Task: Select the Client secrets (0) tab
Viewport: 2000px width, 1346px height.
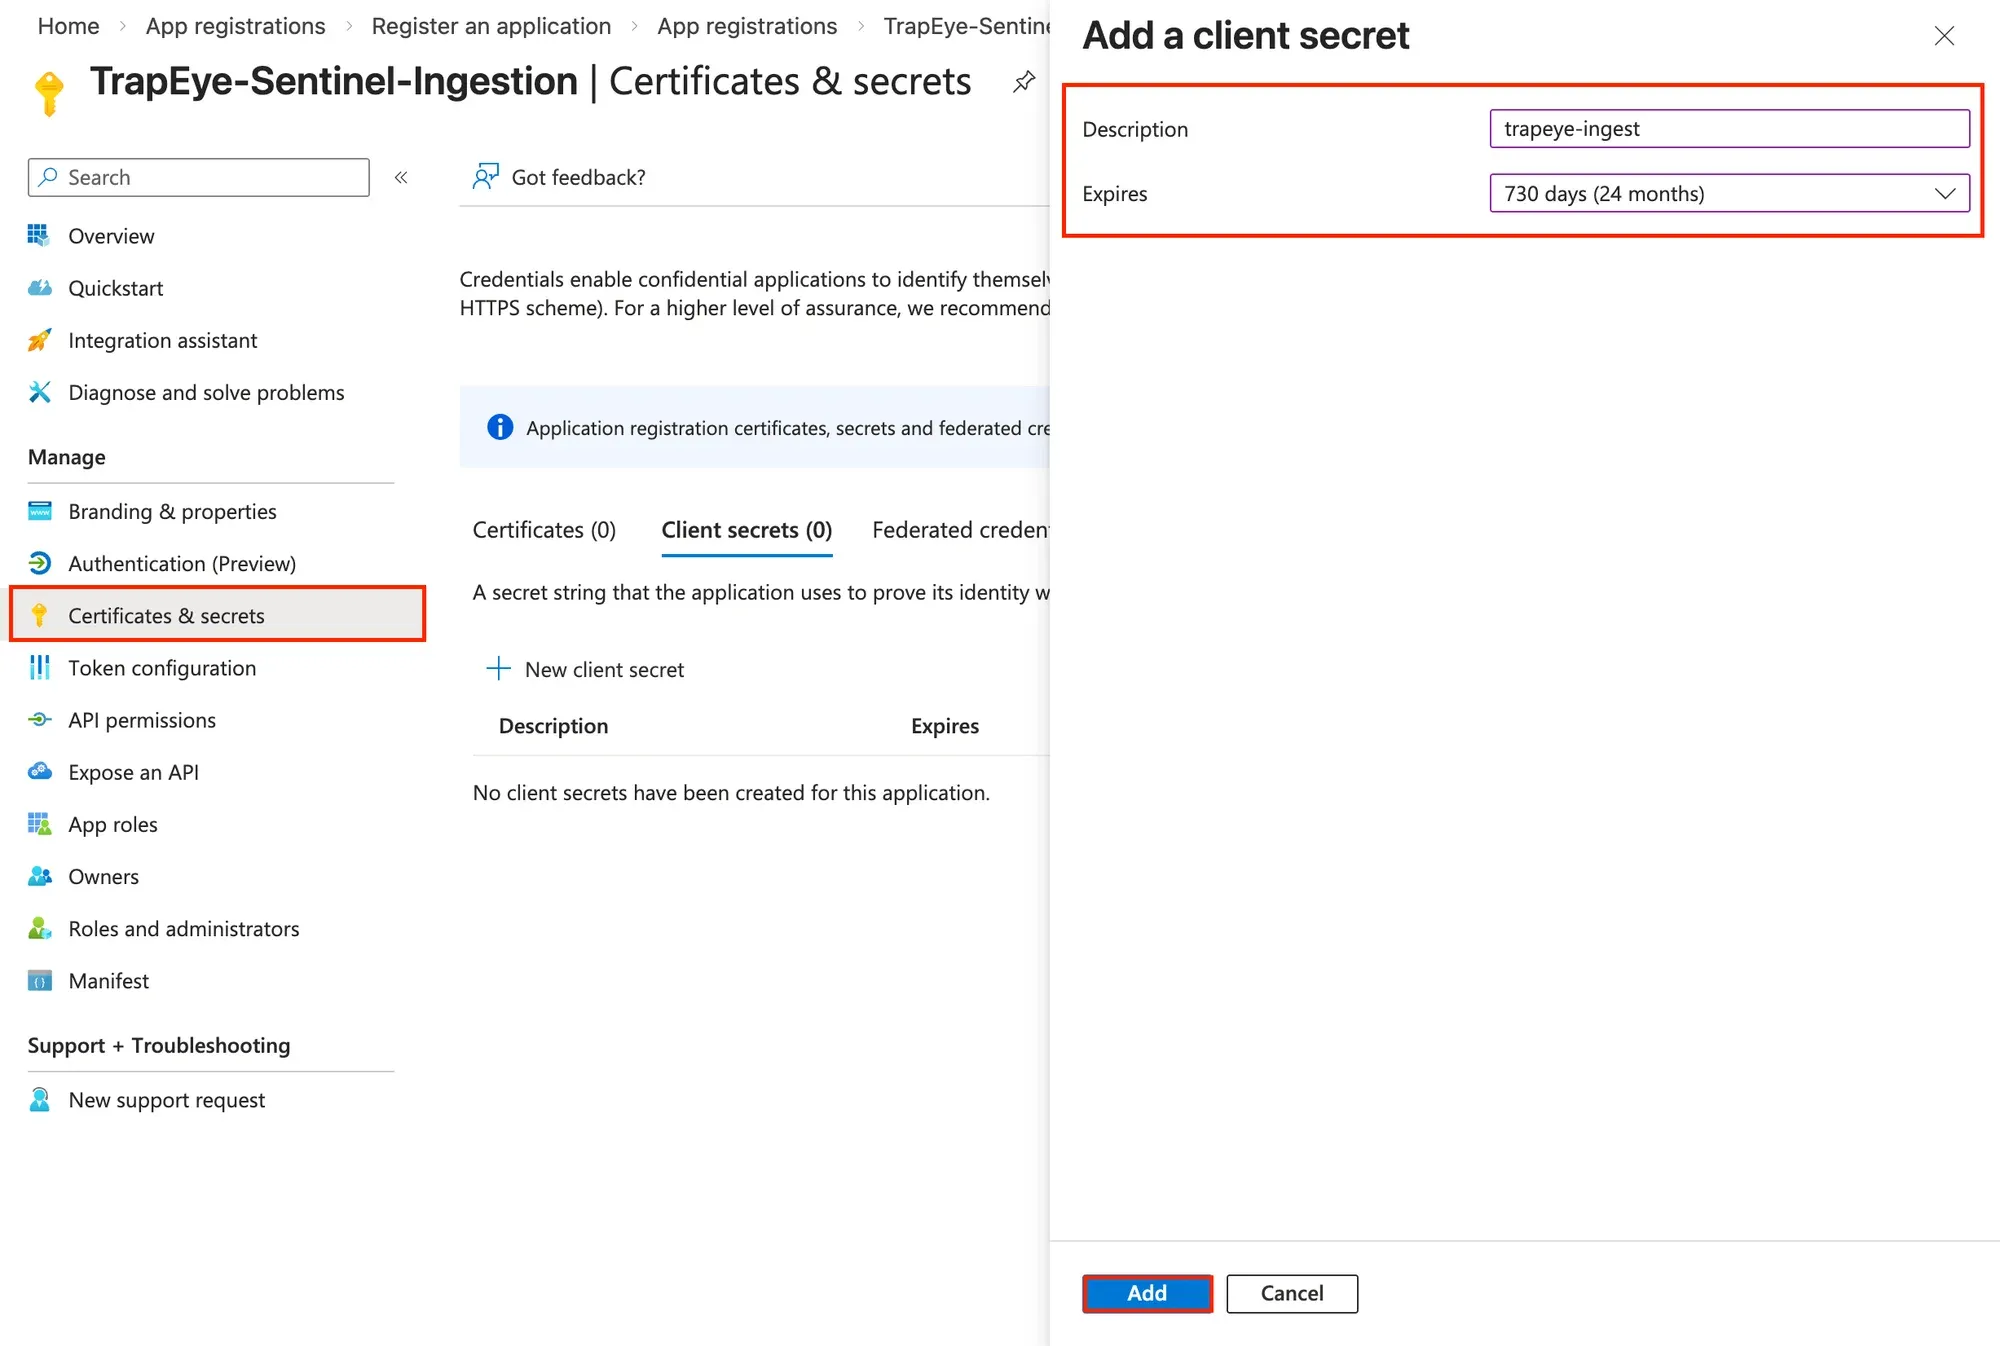Action: (746, 529)
